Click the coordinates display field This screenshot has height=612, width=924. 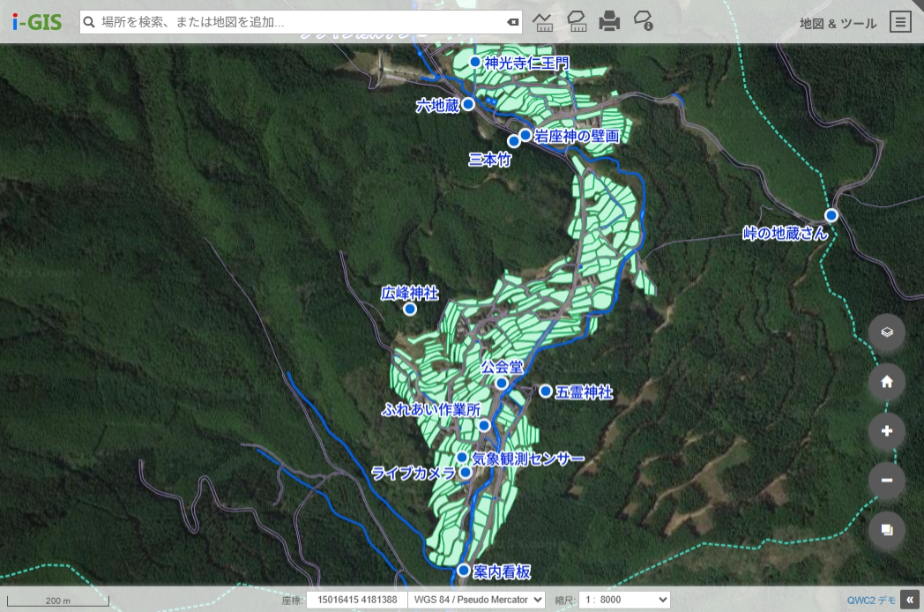pyautogui.click(x=357, y=600)
